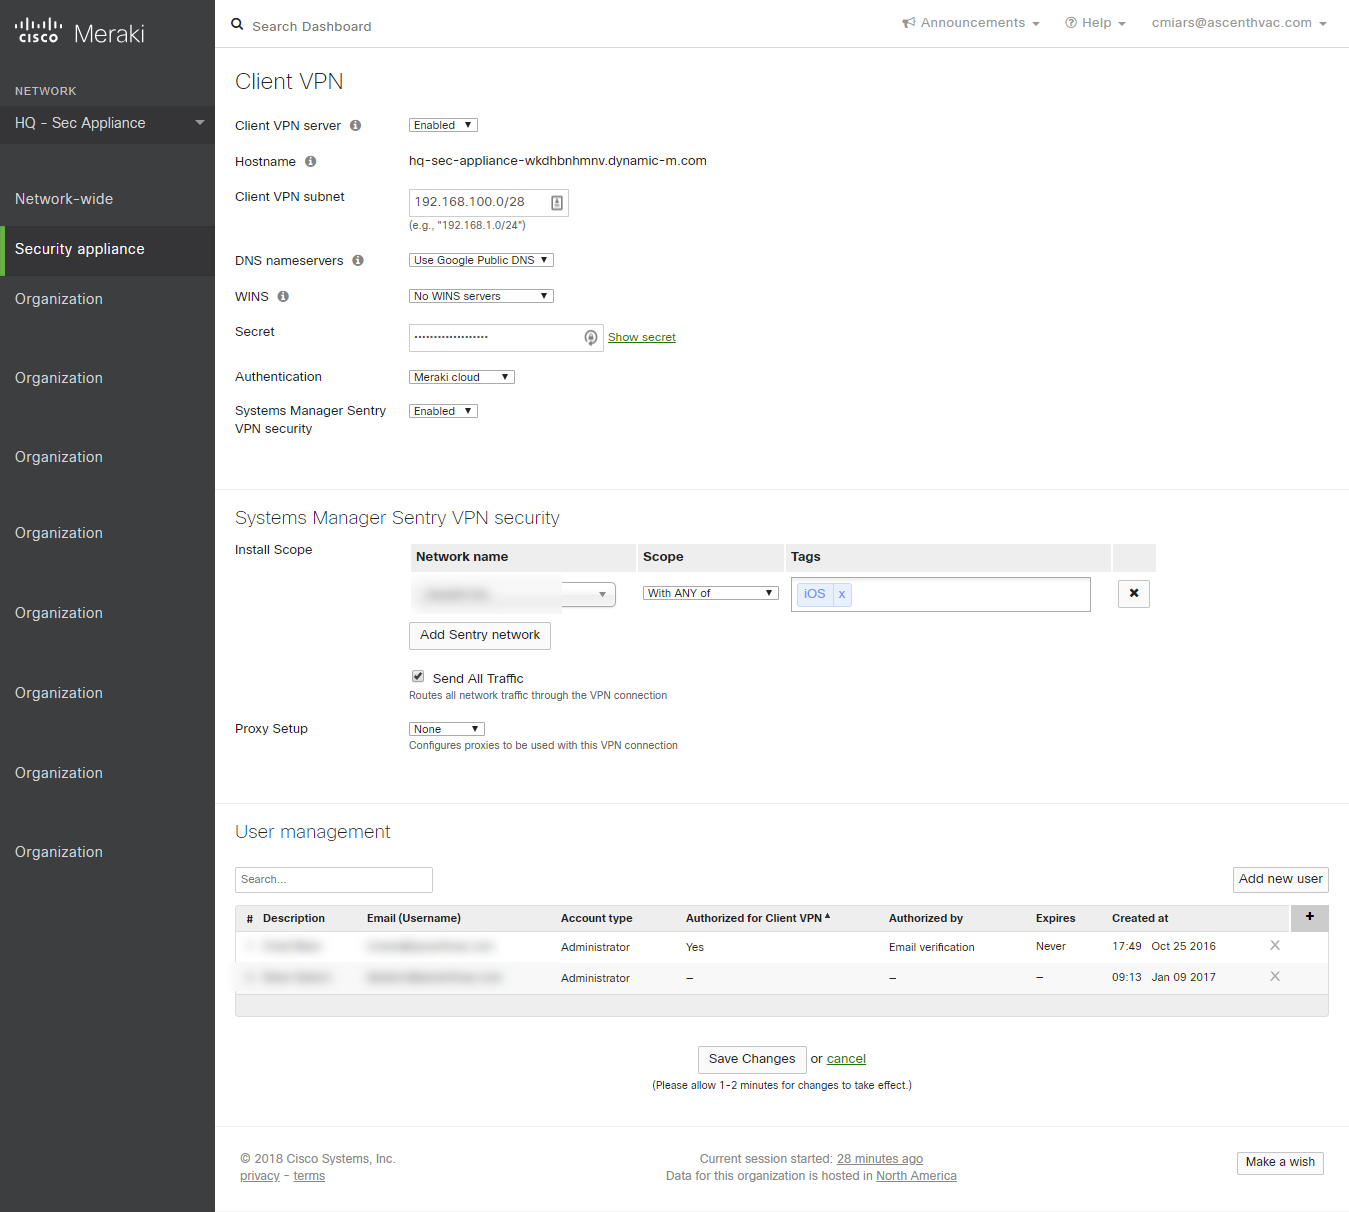Click the Client VPN subnet input field
This screenshot has height=1212, width=1349.
[x=480, y=203]
